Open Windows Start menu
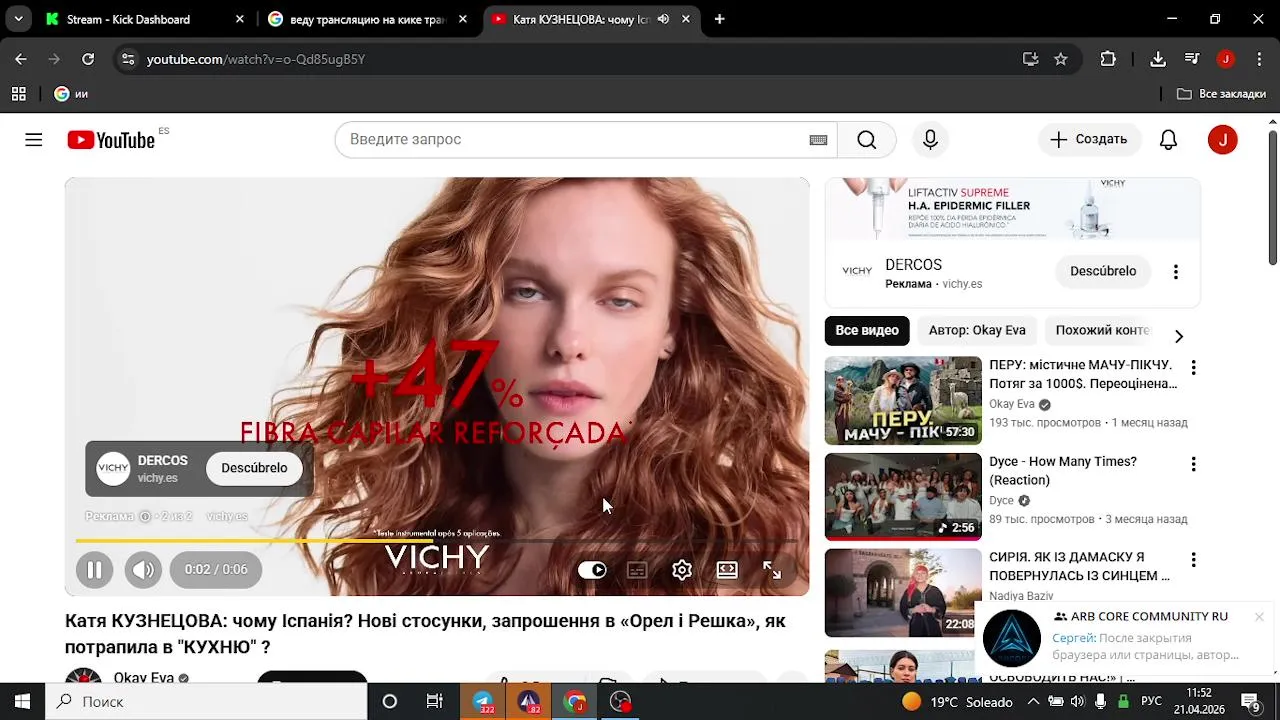1280x720 pixels. click(22, 701)
